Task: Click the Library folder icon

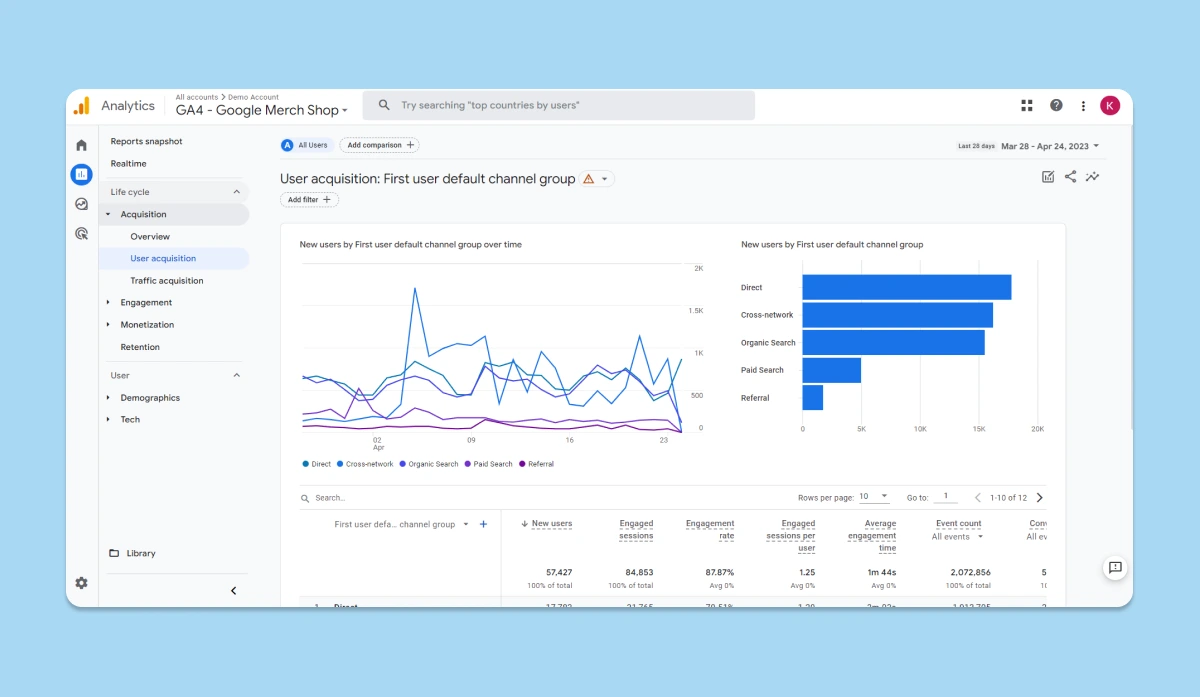Action: (x=114, y=553)
